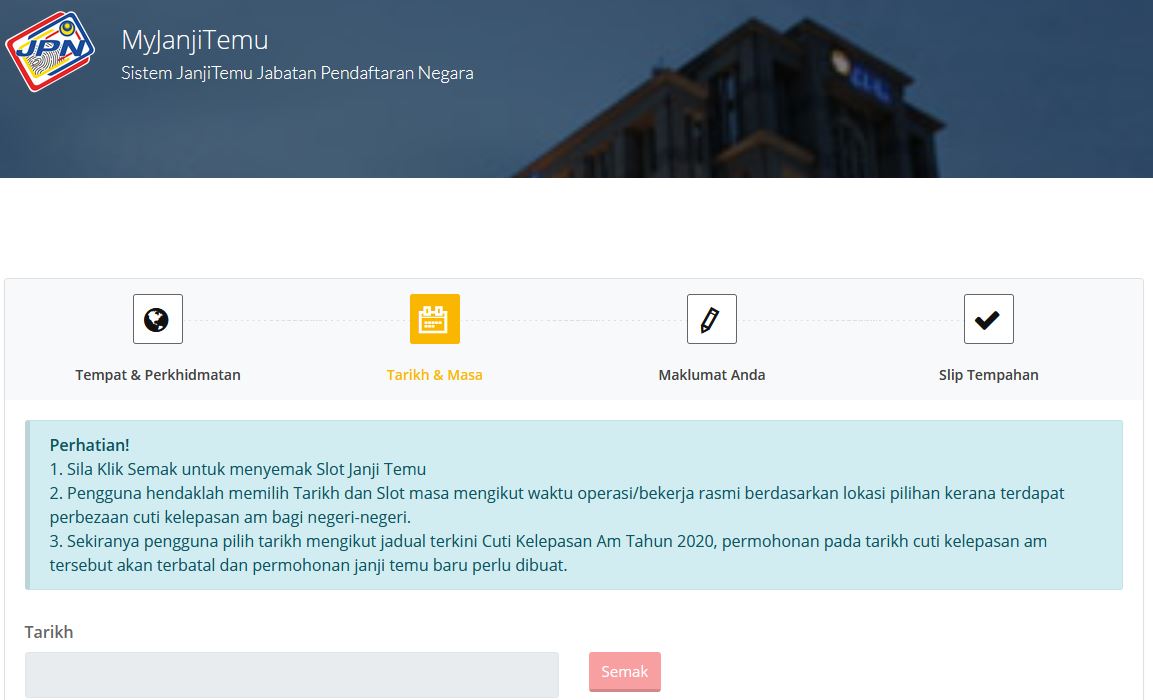Click the yellow calendar icon step
The height and width of the screenshot is (700, 1153).
[435, 319]
